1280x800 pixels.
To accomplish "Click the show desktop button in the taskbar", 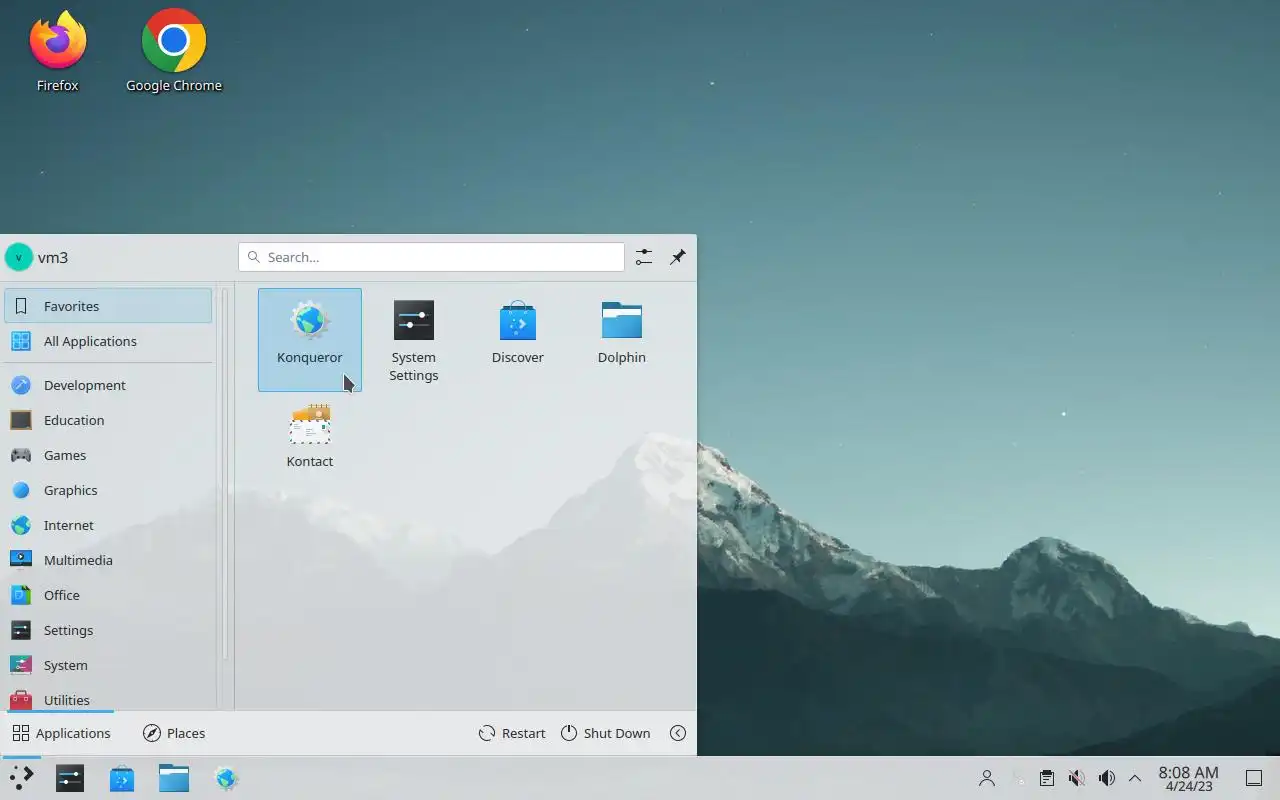I will [1253, 778].
